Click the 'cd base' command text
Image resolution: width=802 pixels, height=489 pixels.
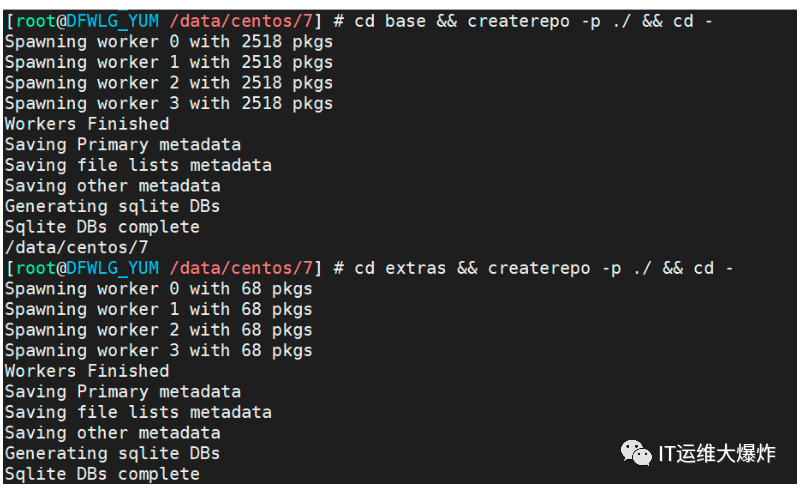[x=389, y=21]
